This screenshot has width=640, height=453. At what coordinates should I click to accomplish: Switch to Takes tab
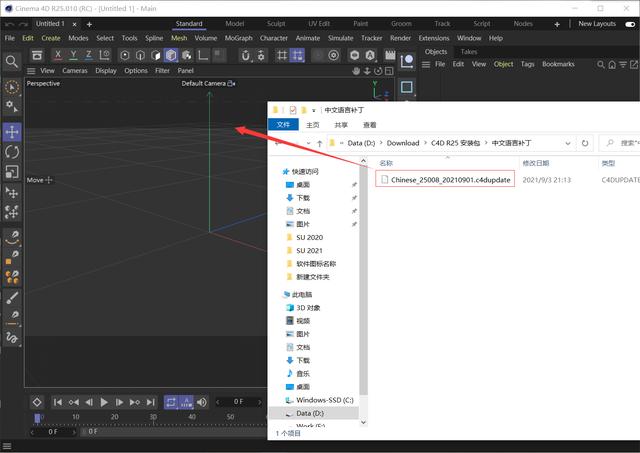coord(469,52)
